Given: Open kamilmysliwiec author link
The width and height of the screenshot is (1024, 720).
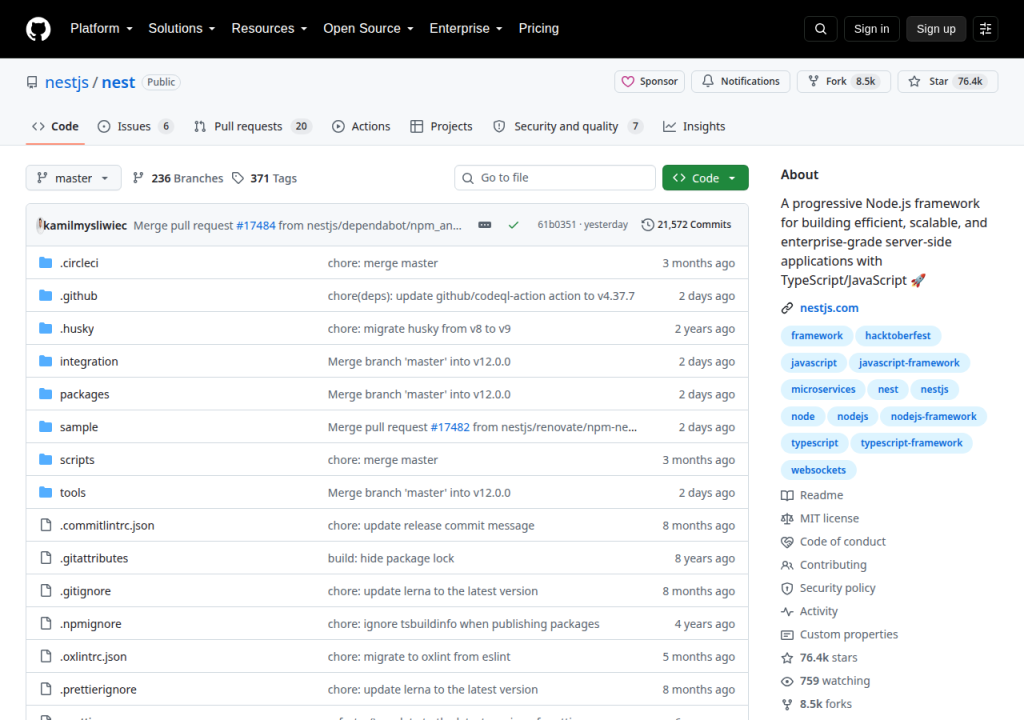Looking at the screenshot, I should [85, 225].
